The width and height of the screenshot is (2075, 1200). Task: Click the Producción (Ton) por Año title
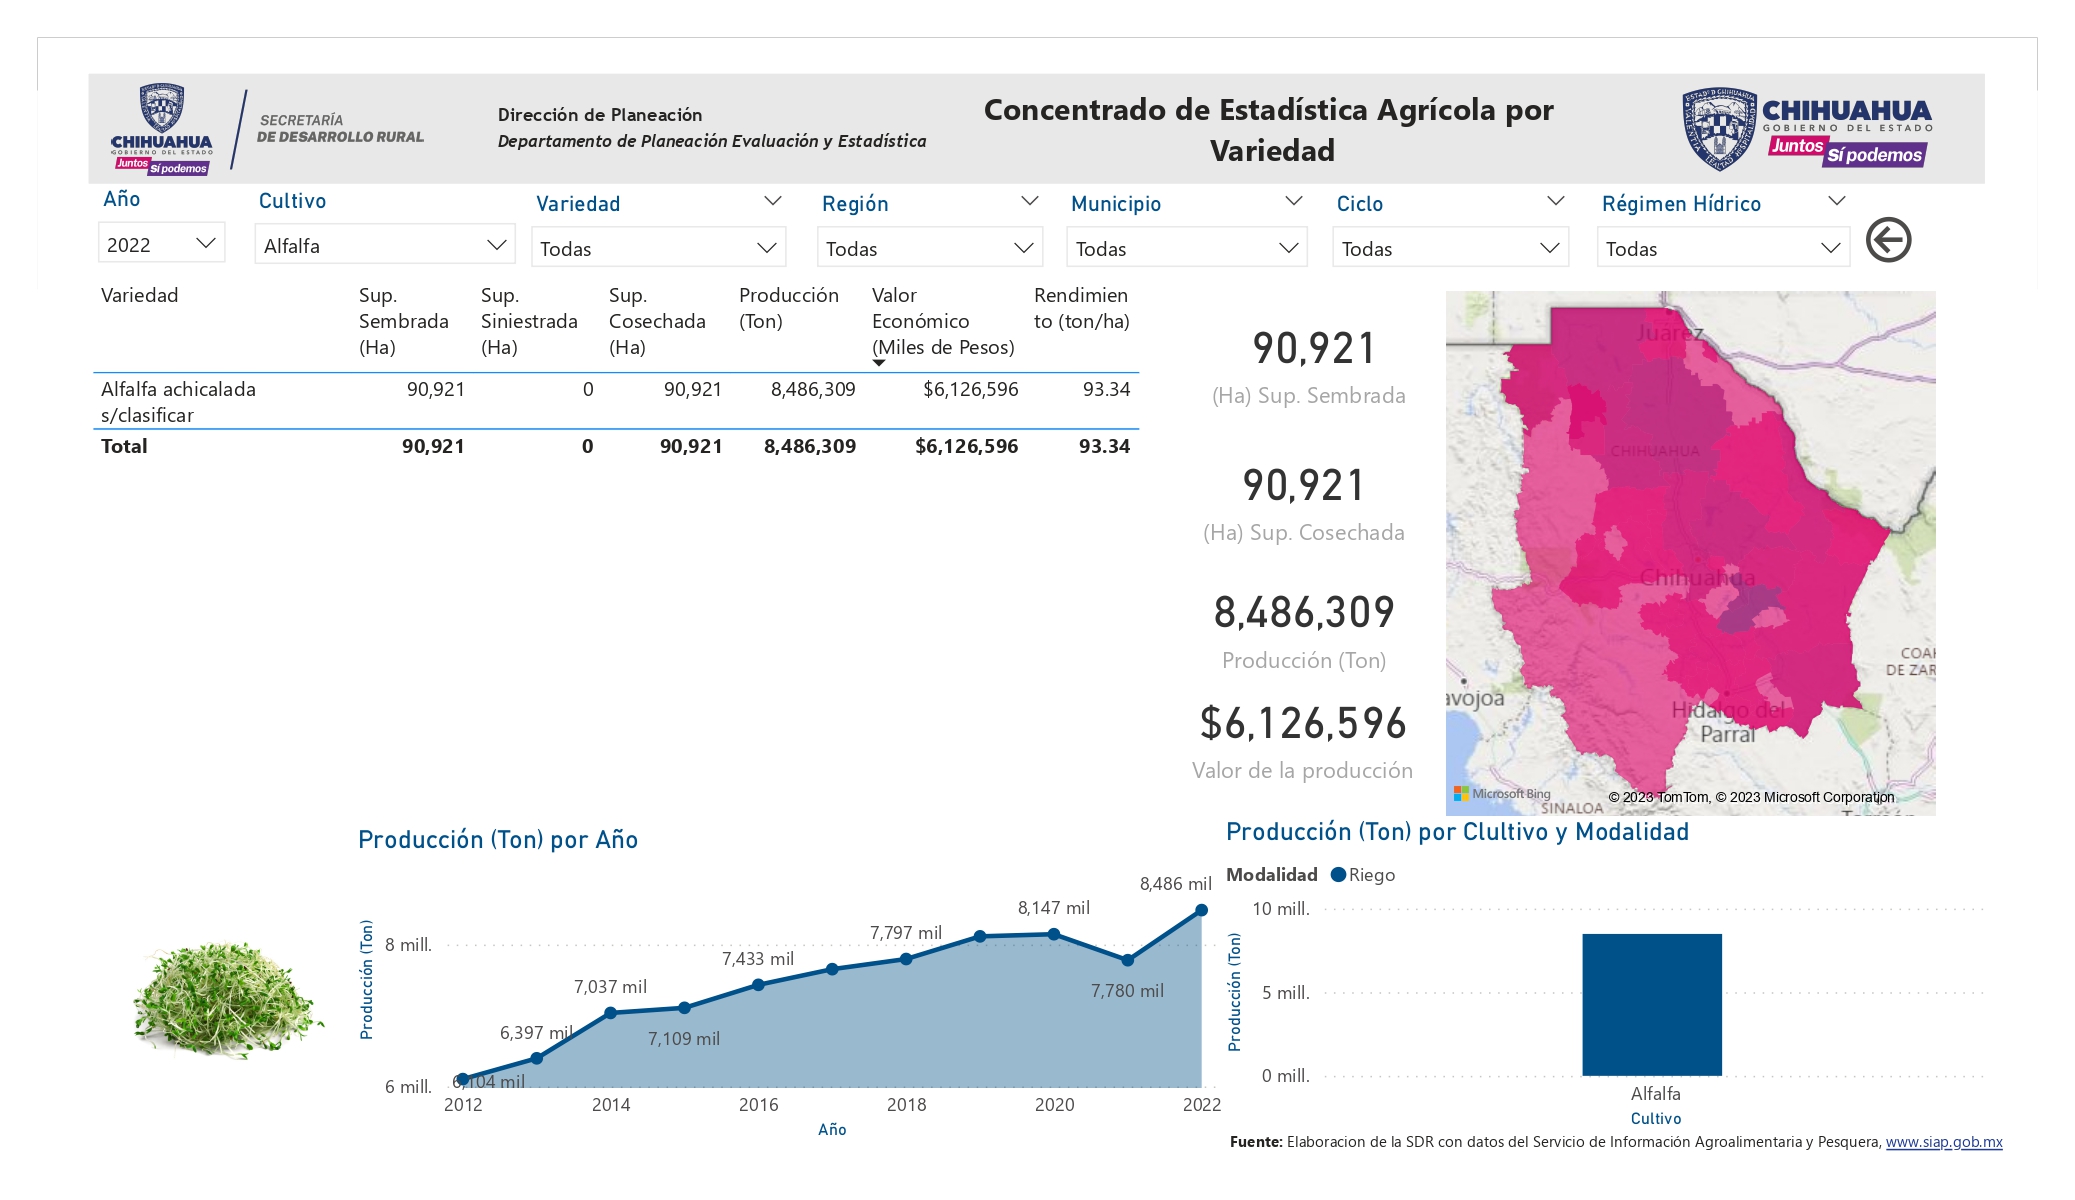(x=498, y=840)
